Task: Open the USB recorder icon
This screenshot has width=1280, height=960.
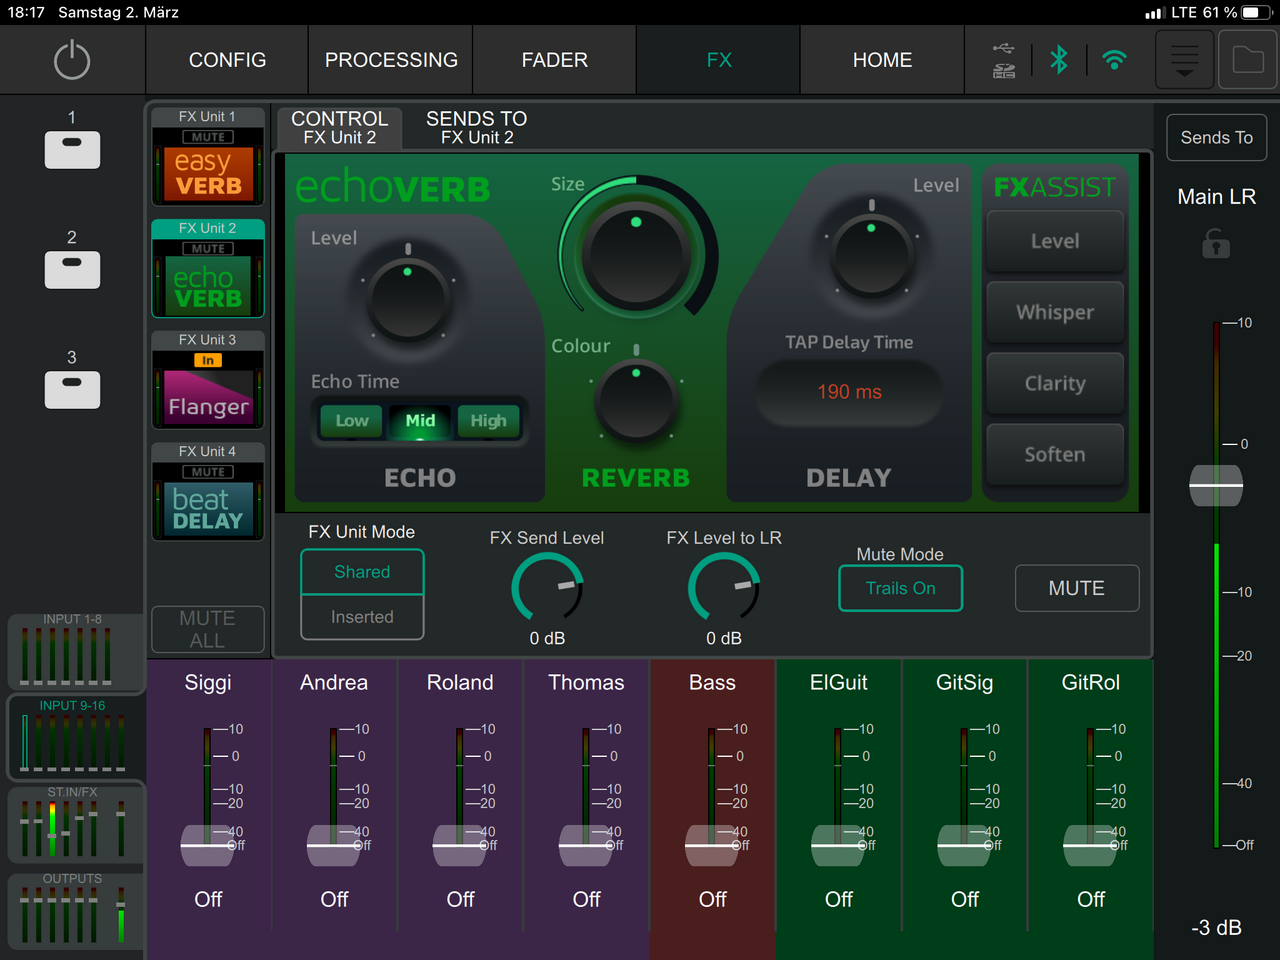Action: click(x=1004, y=60)
